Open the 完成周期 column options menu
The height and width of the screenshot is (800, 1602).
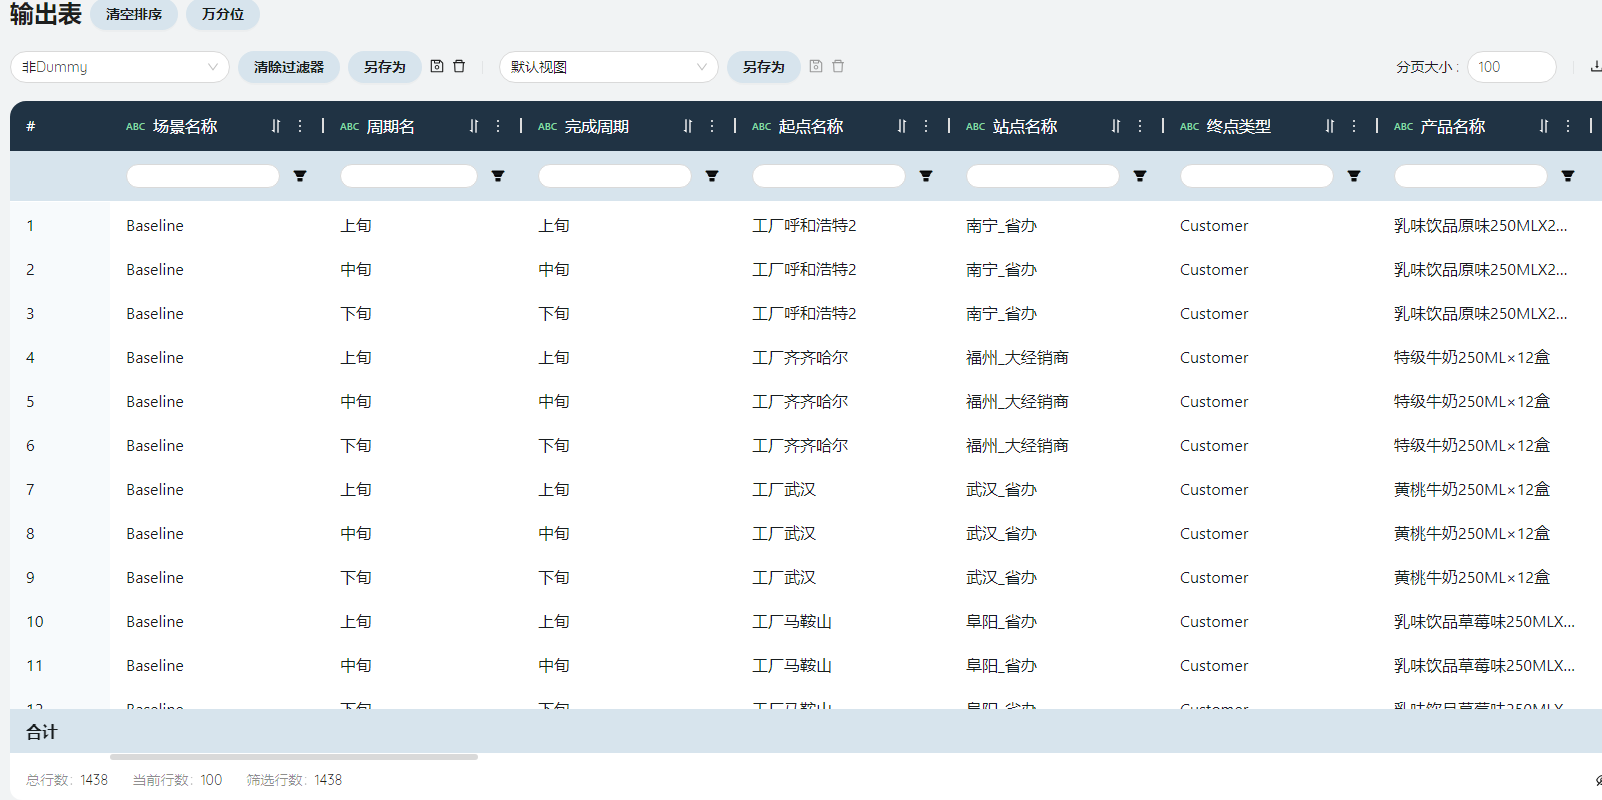[712, 126]
